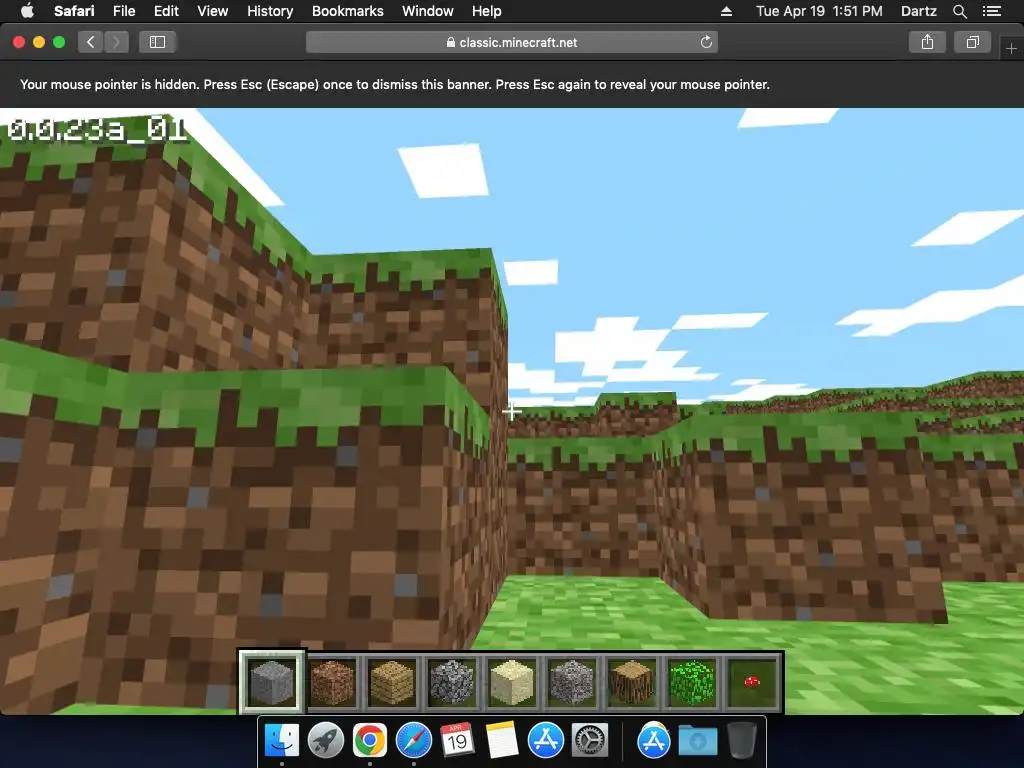Open Notification Center list icon
The image size is (1024, 768).
pyautogui.click(x=992, y=11)
